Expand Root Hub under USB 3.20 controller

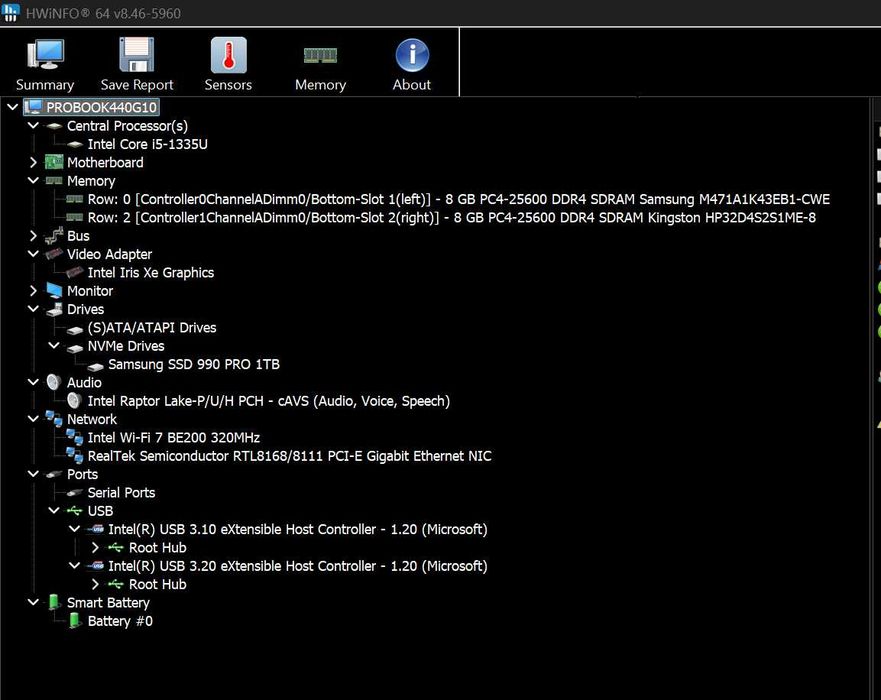[95, 584]
